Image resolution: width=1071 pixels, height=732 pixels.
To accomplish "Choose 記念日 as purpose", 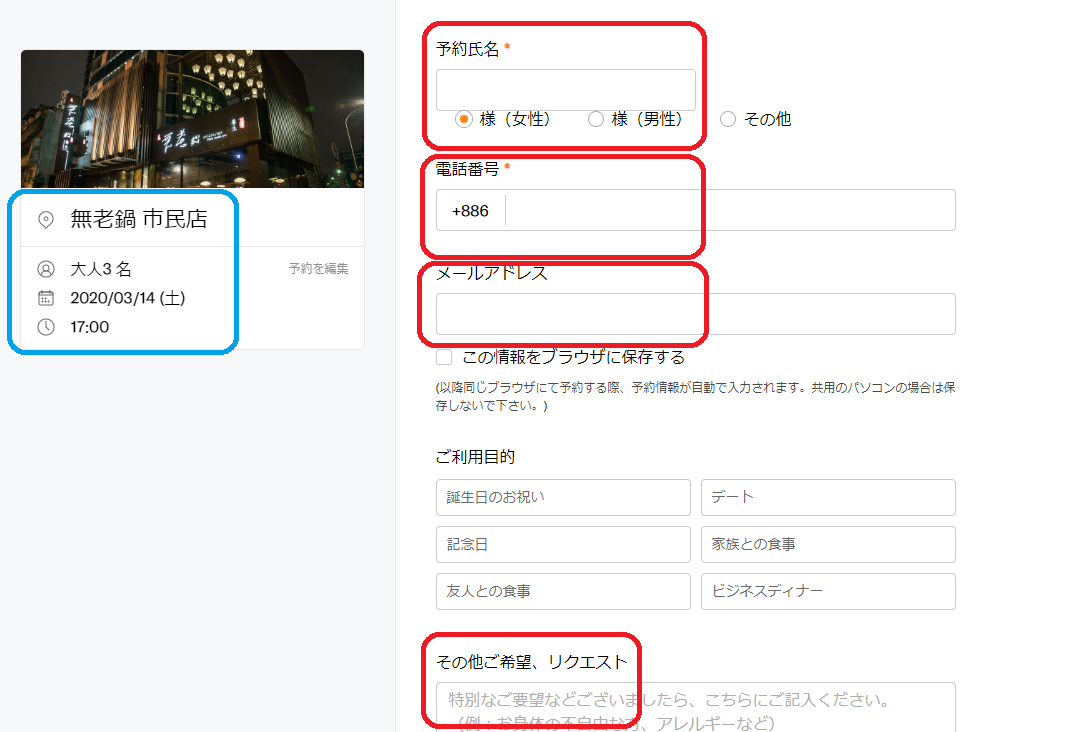I will pyautogui.click(x=563, y=544).
